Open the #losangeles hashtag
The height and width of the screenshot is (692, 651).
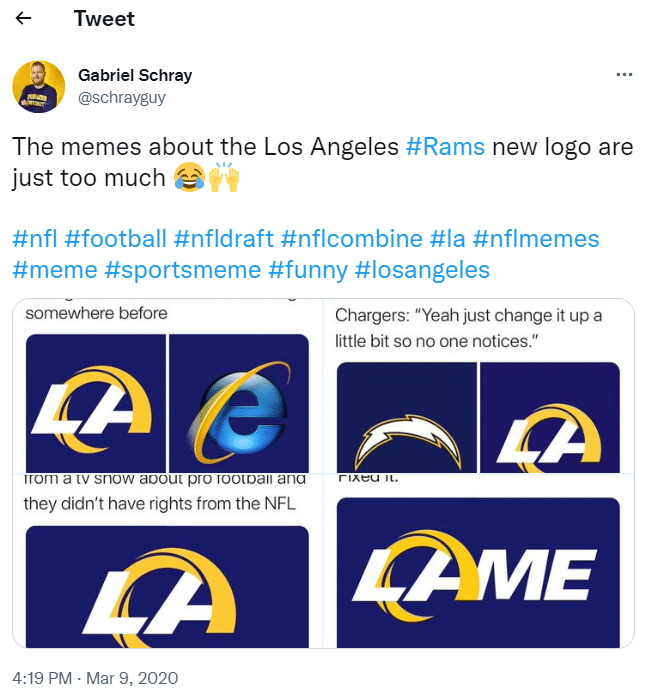[422, 270]
